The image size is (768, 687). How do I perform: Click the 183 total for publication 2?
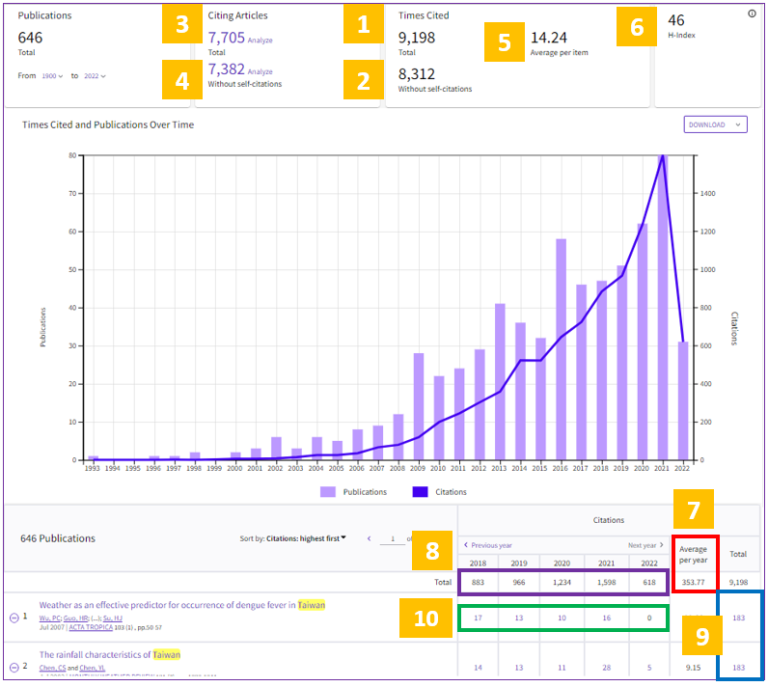738,667
